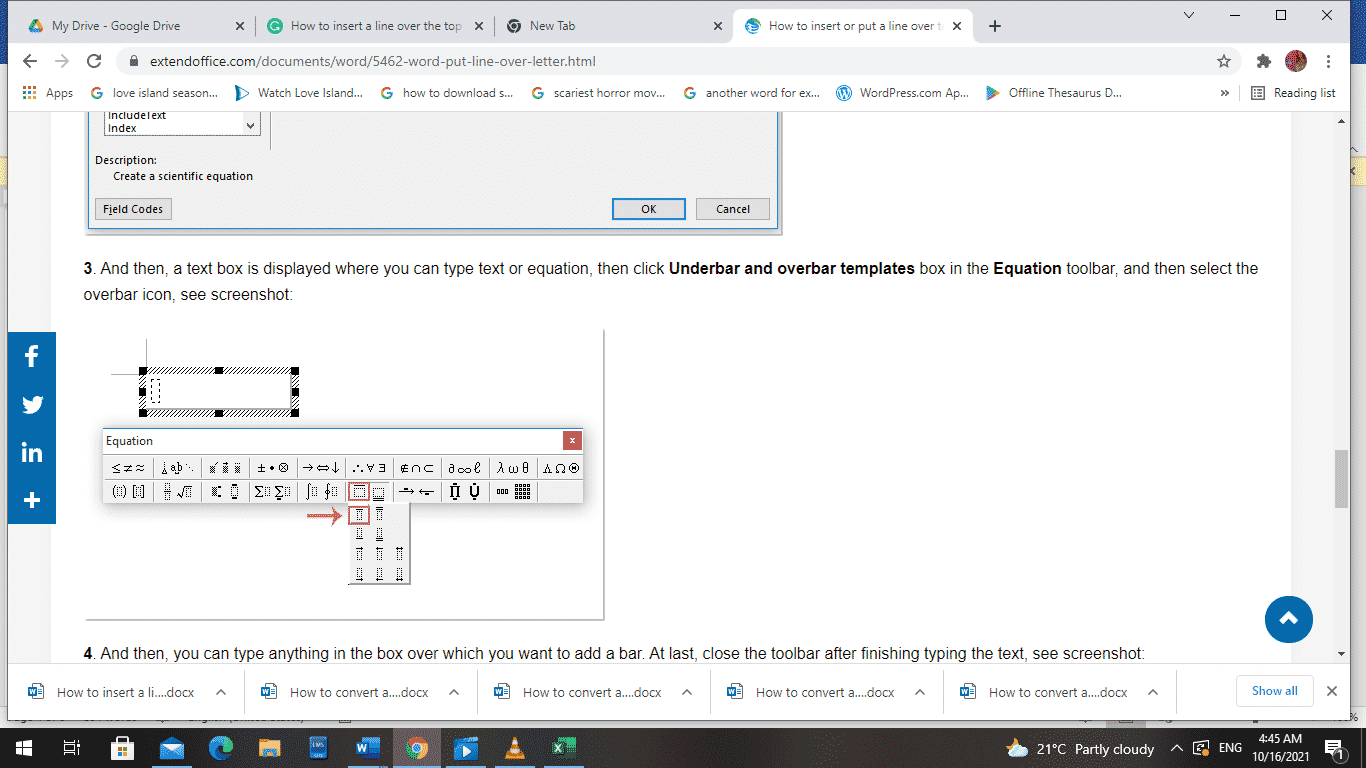Select the relational symbols palette

pyautogui.click(x=127, y=467)
